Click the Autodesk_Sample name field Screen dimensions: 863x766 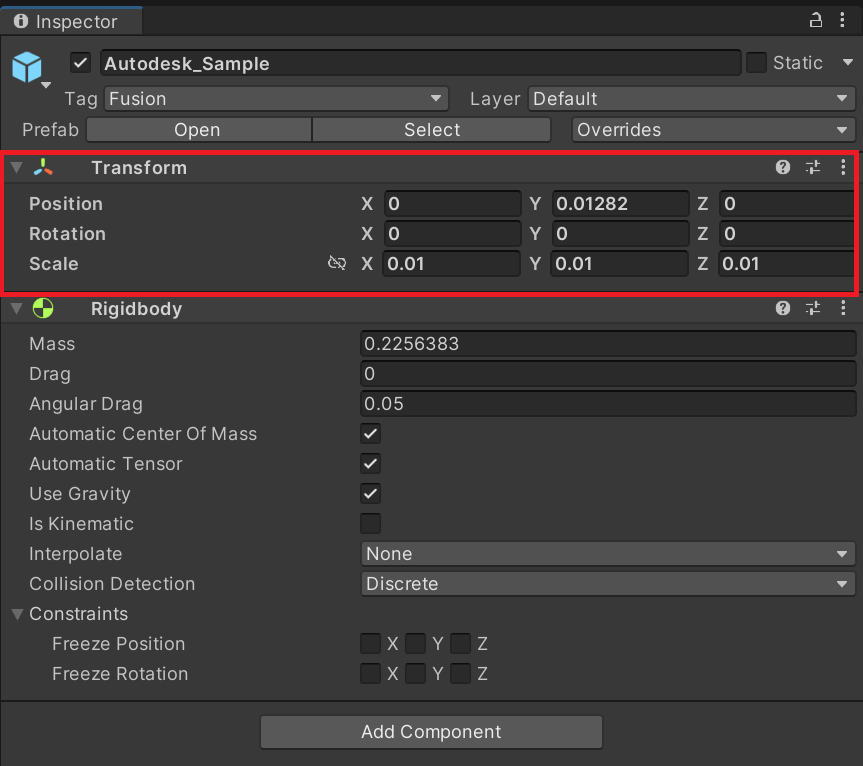tap(420, 63)
